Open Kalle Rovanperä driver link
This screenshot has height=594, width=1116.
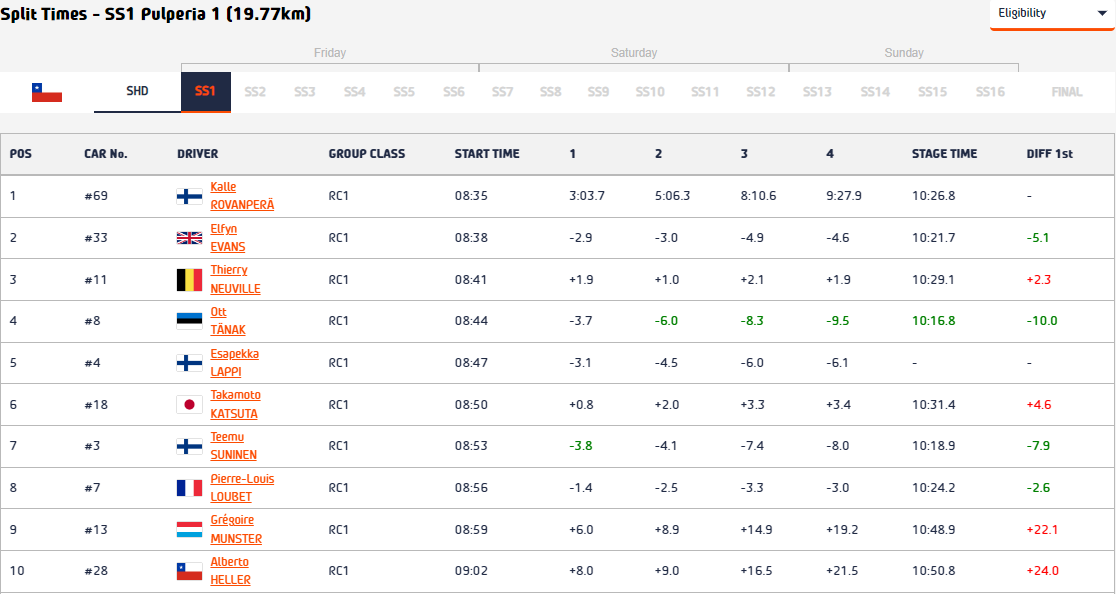242,196
